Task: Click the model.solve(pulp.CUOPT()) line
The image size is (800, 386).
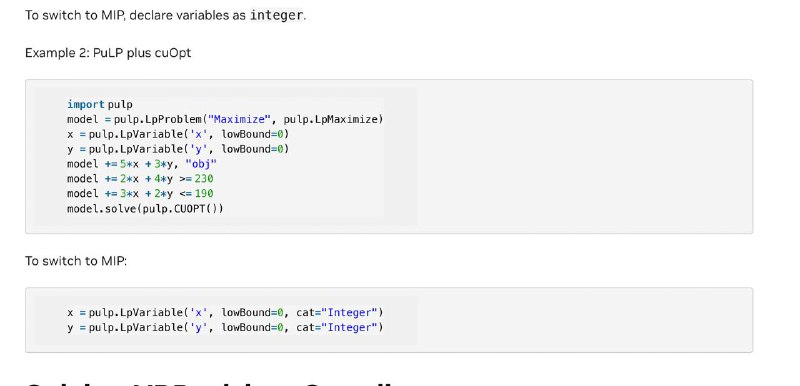Action: [145, 209]
